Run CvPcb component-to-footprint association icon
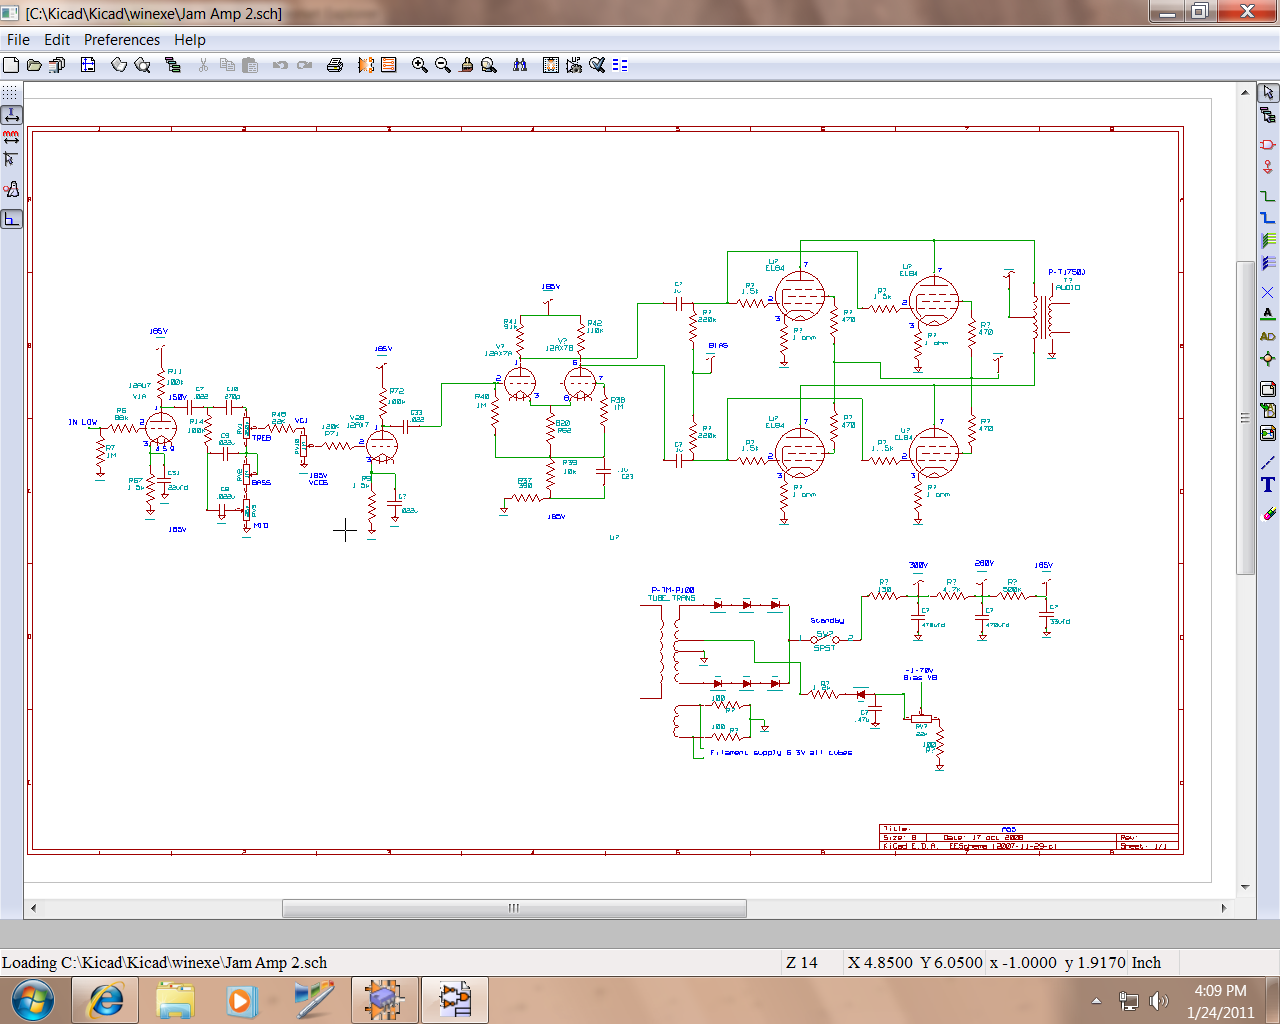This screenshot has height=1024, width=1280. click(366, 65)
